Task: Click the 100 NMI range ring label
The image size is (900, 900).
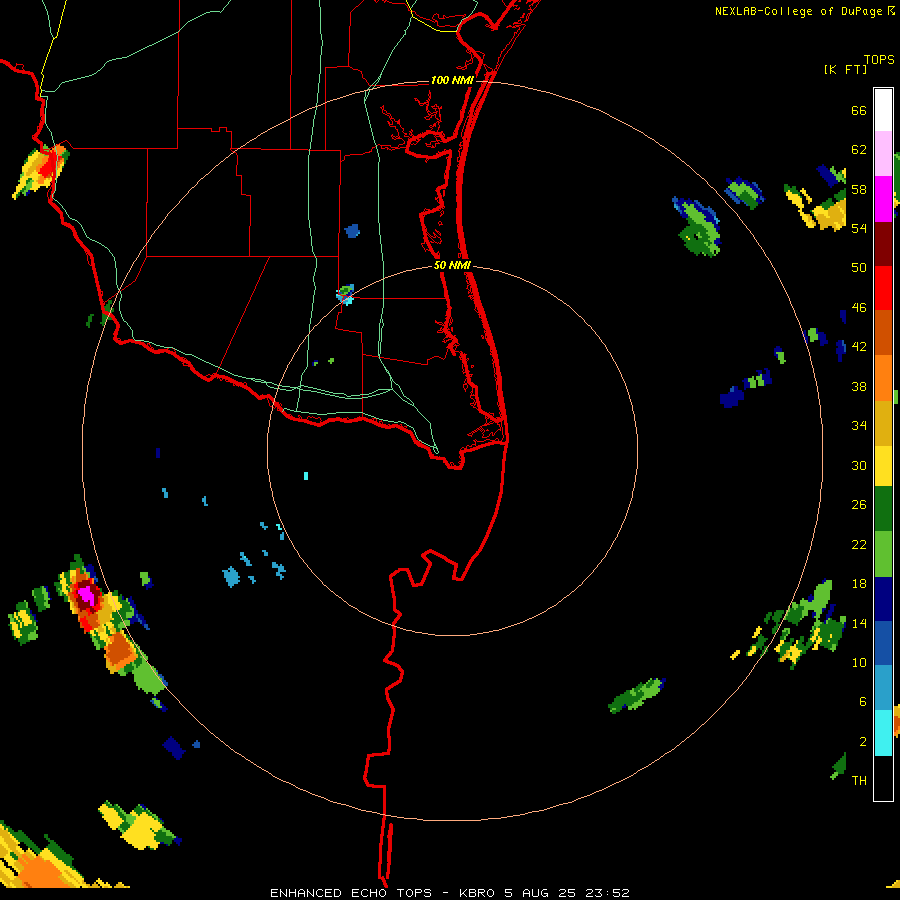Action: click(452, 80)
